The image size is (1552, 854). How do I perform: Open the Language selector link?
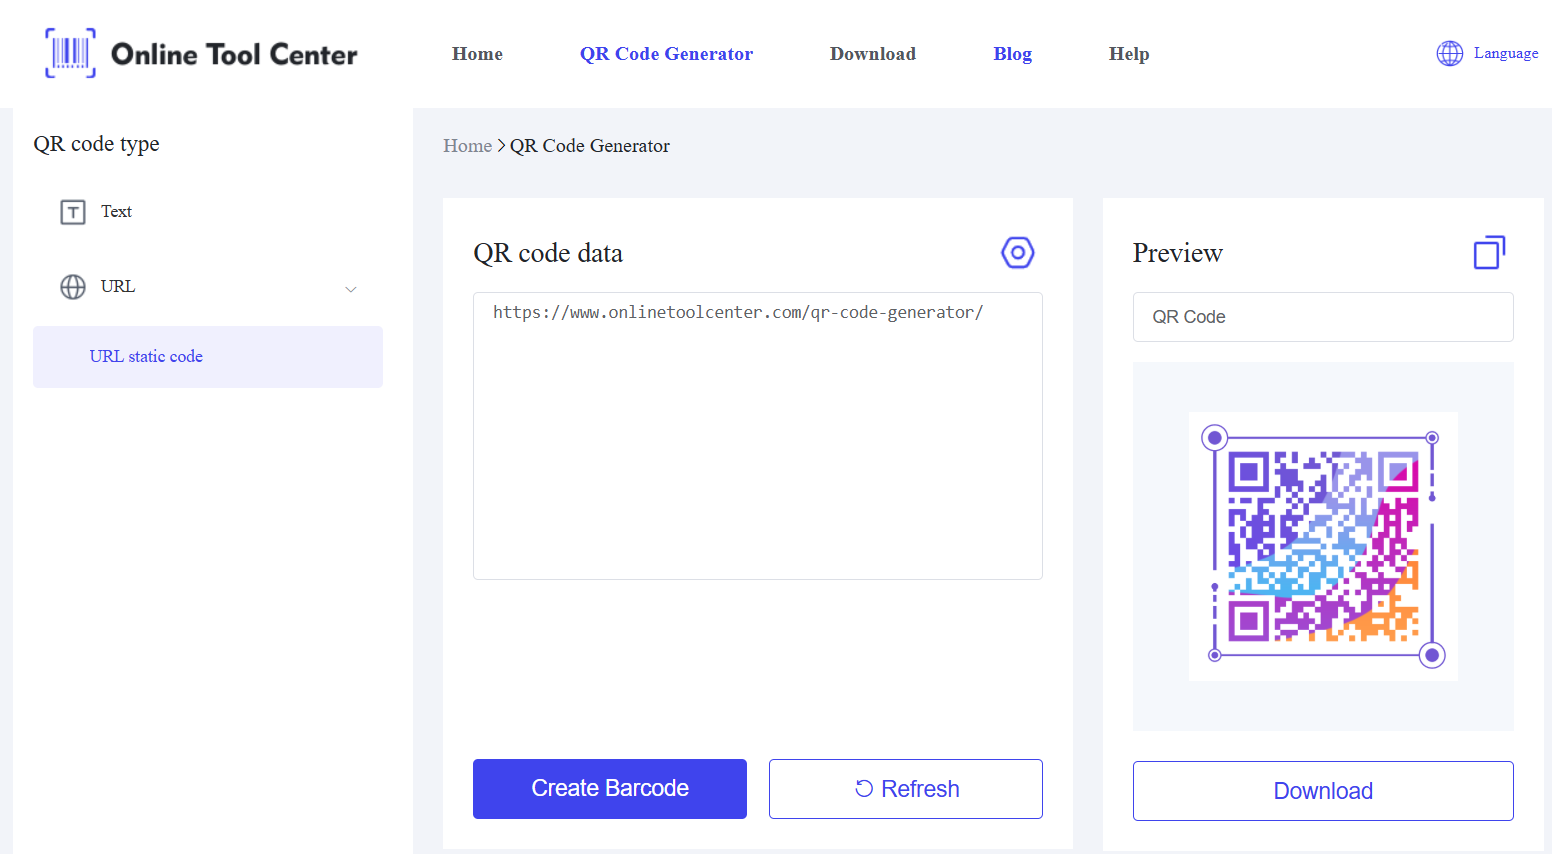(1506, 54)
